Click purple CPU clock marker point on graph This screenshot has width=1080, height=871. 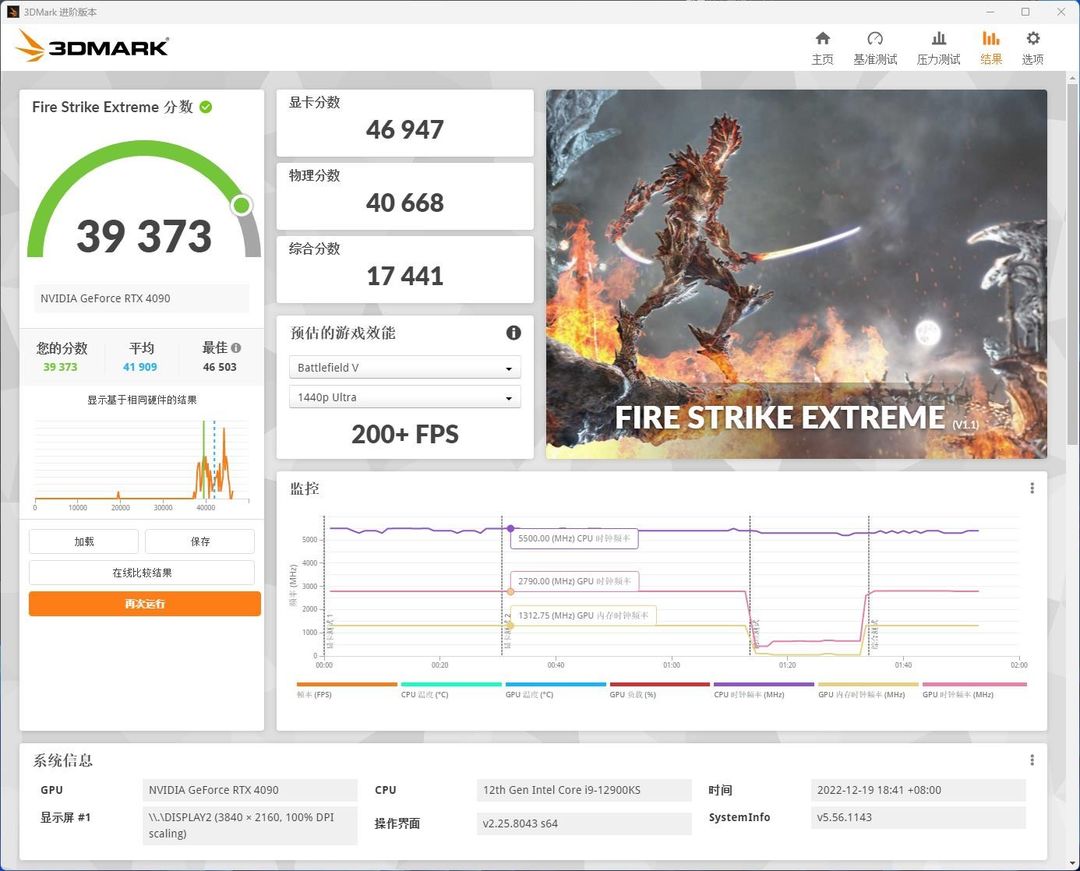coord(510,528)
